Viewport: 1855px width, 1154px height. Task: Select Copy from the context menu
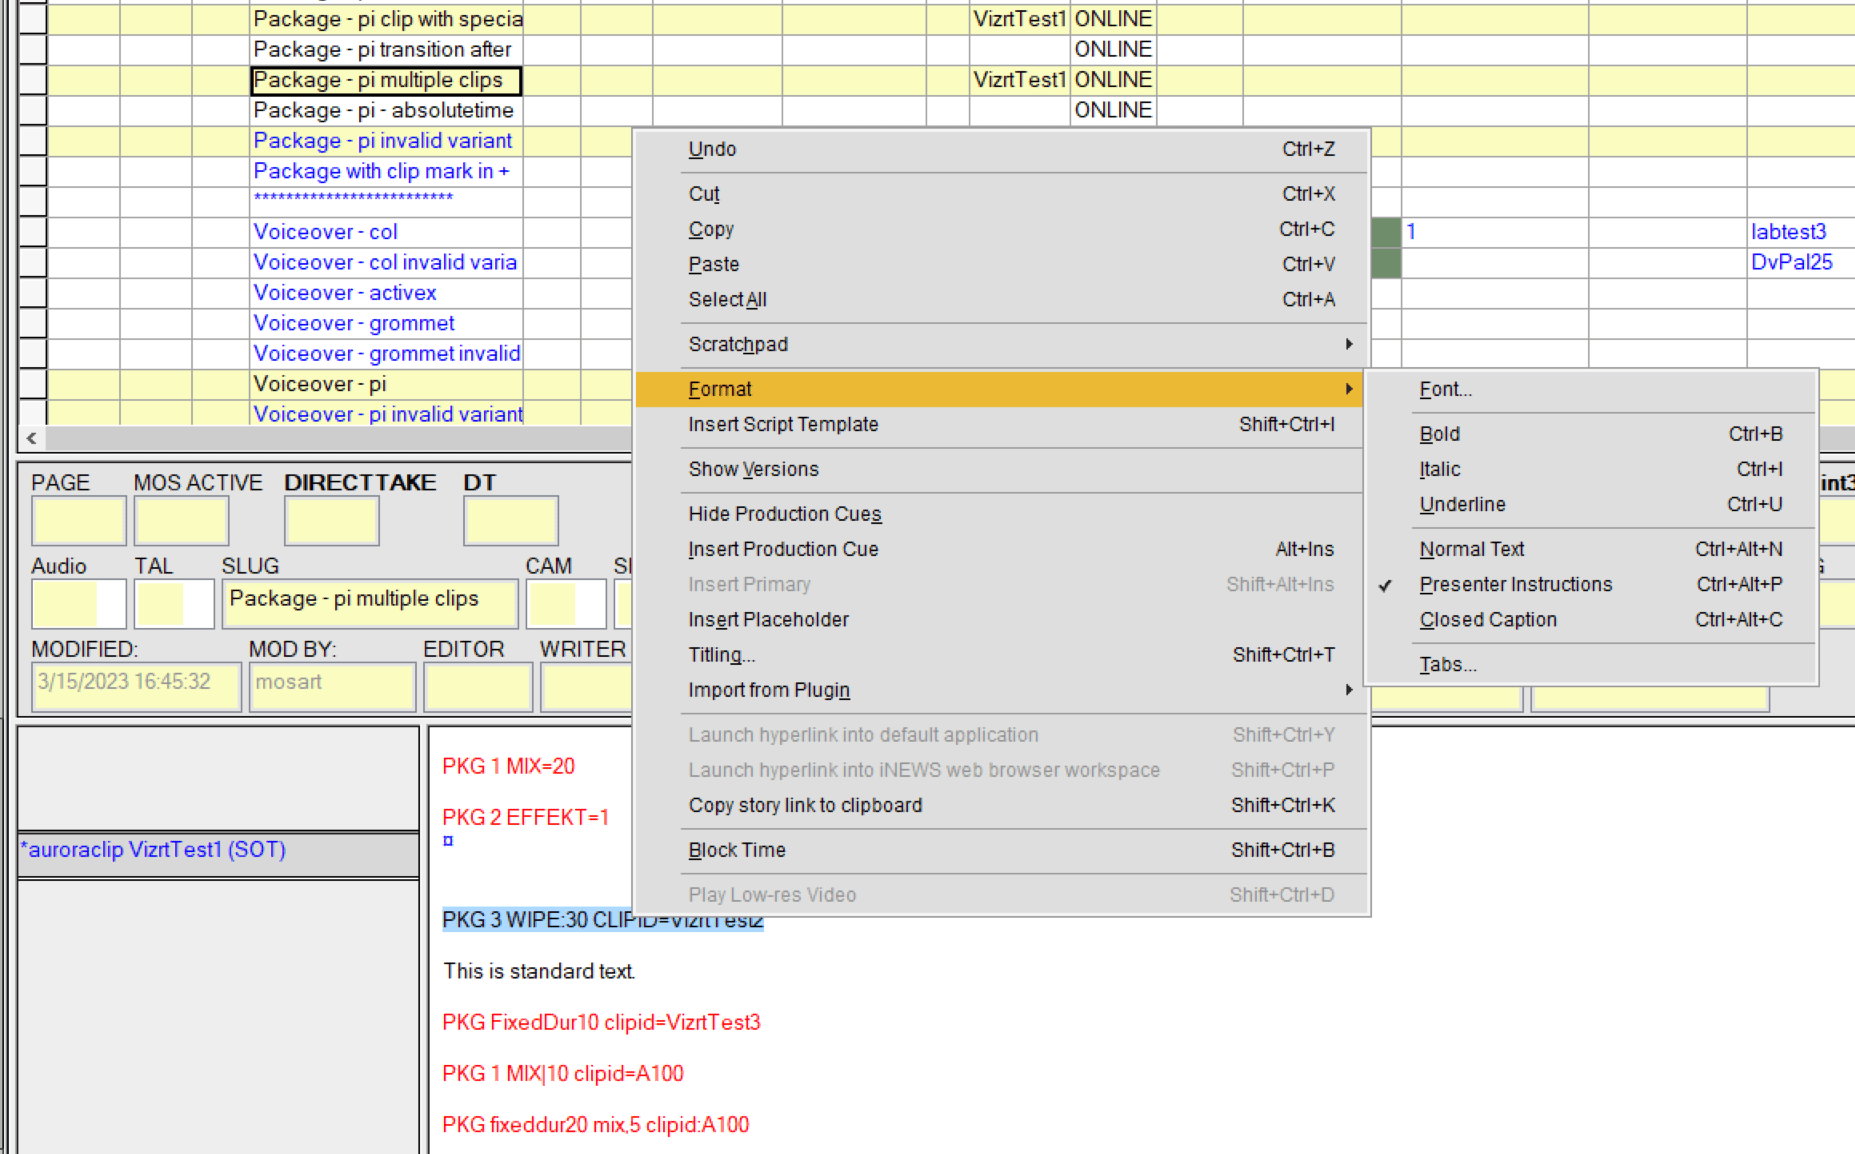[x=710, y=229]
